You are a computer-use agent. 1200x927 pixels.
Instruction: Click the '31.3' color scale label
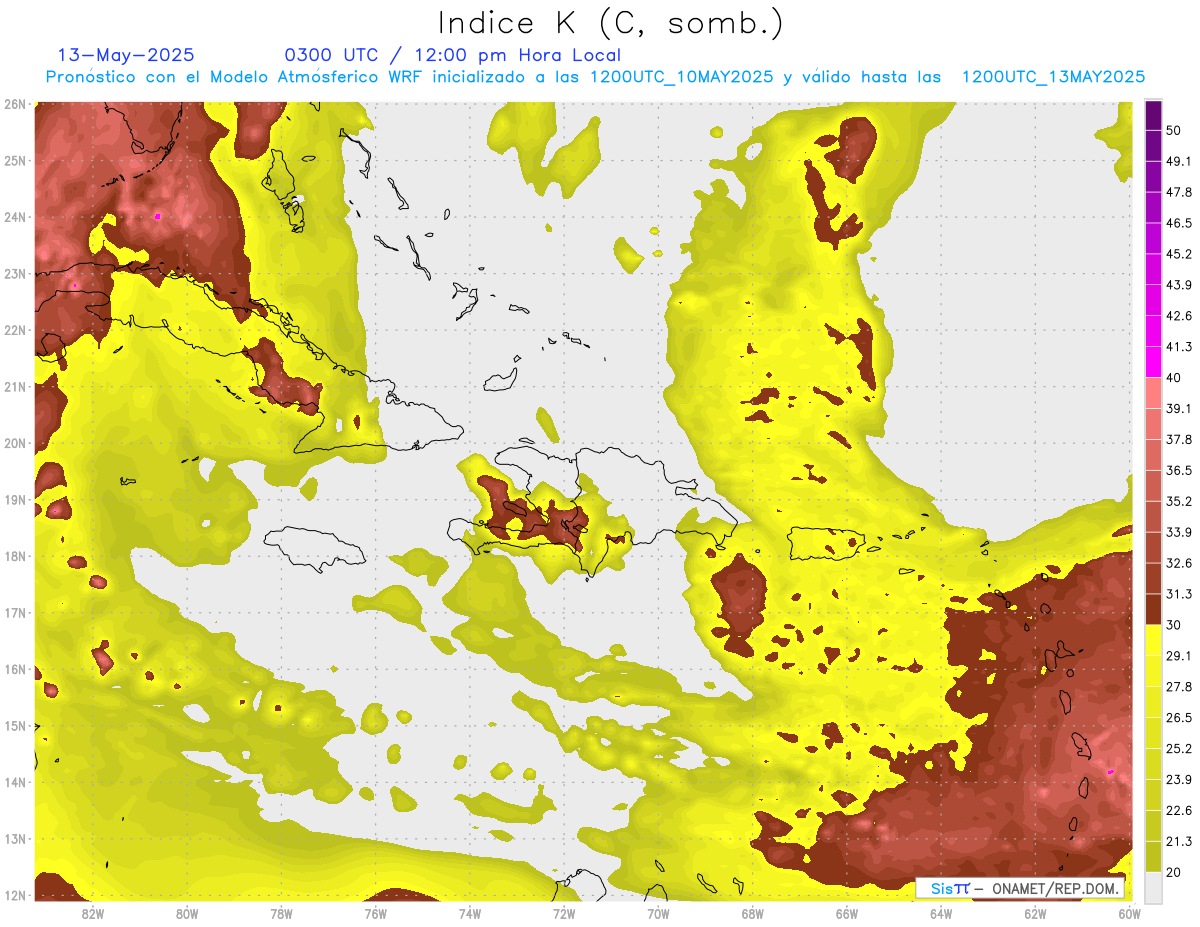click(x=1179, y=594)
